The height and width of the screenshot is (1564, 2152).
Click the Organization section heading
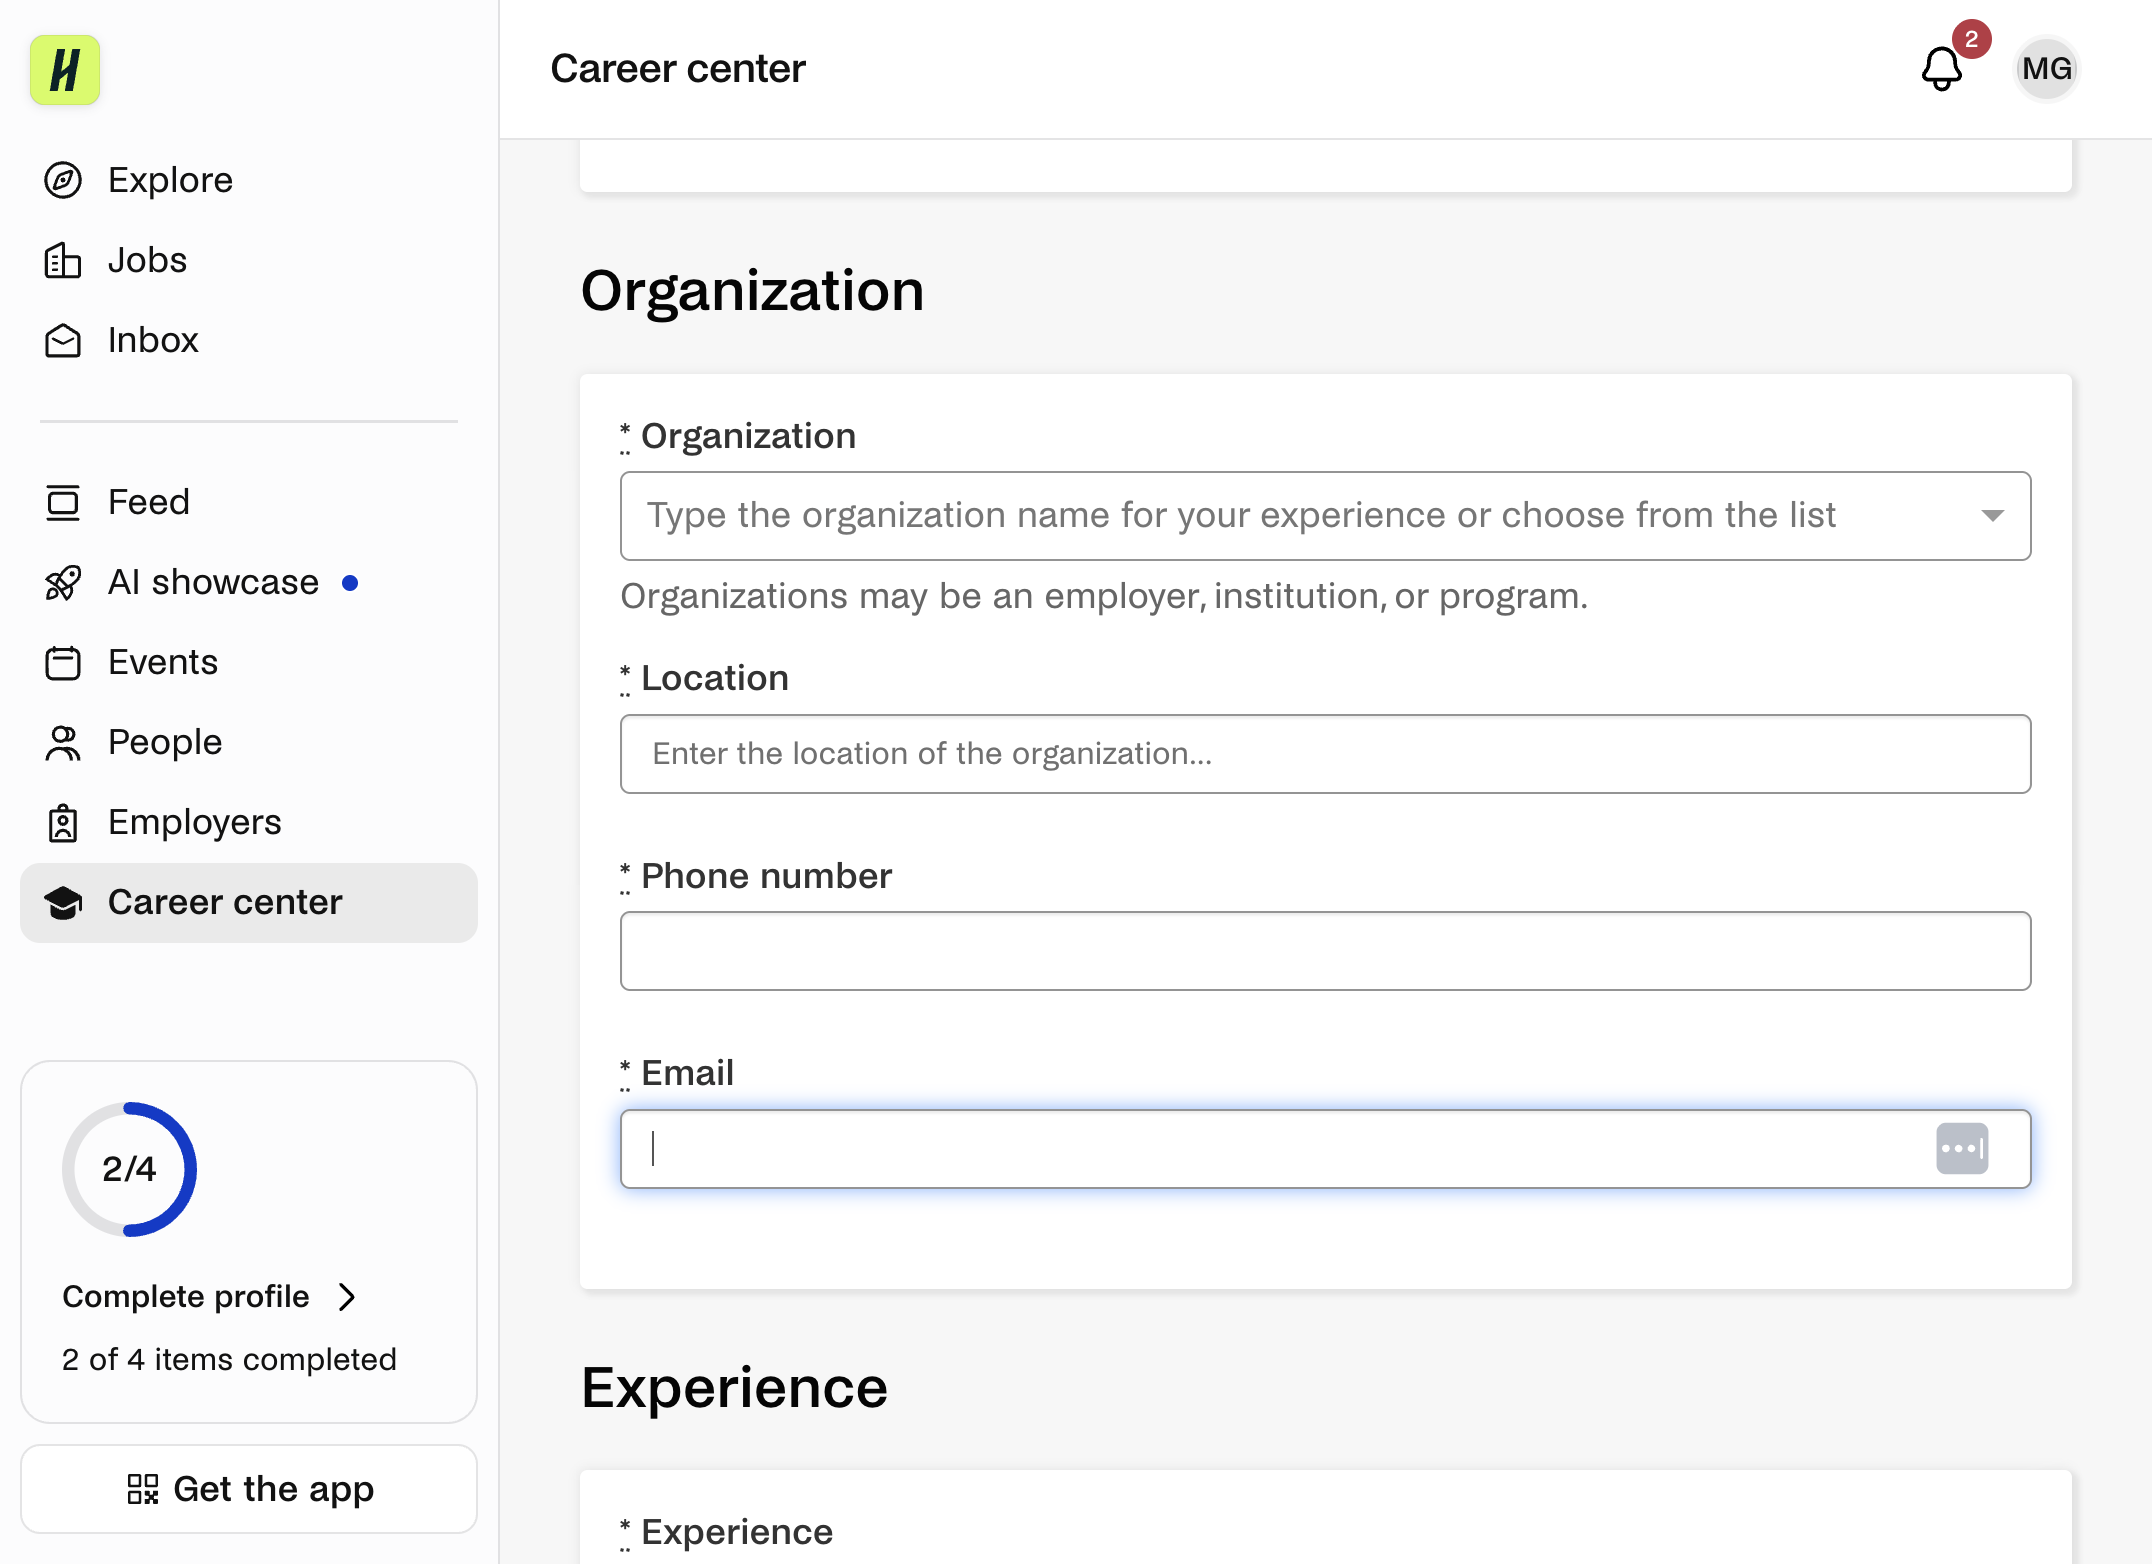[752, 291]
